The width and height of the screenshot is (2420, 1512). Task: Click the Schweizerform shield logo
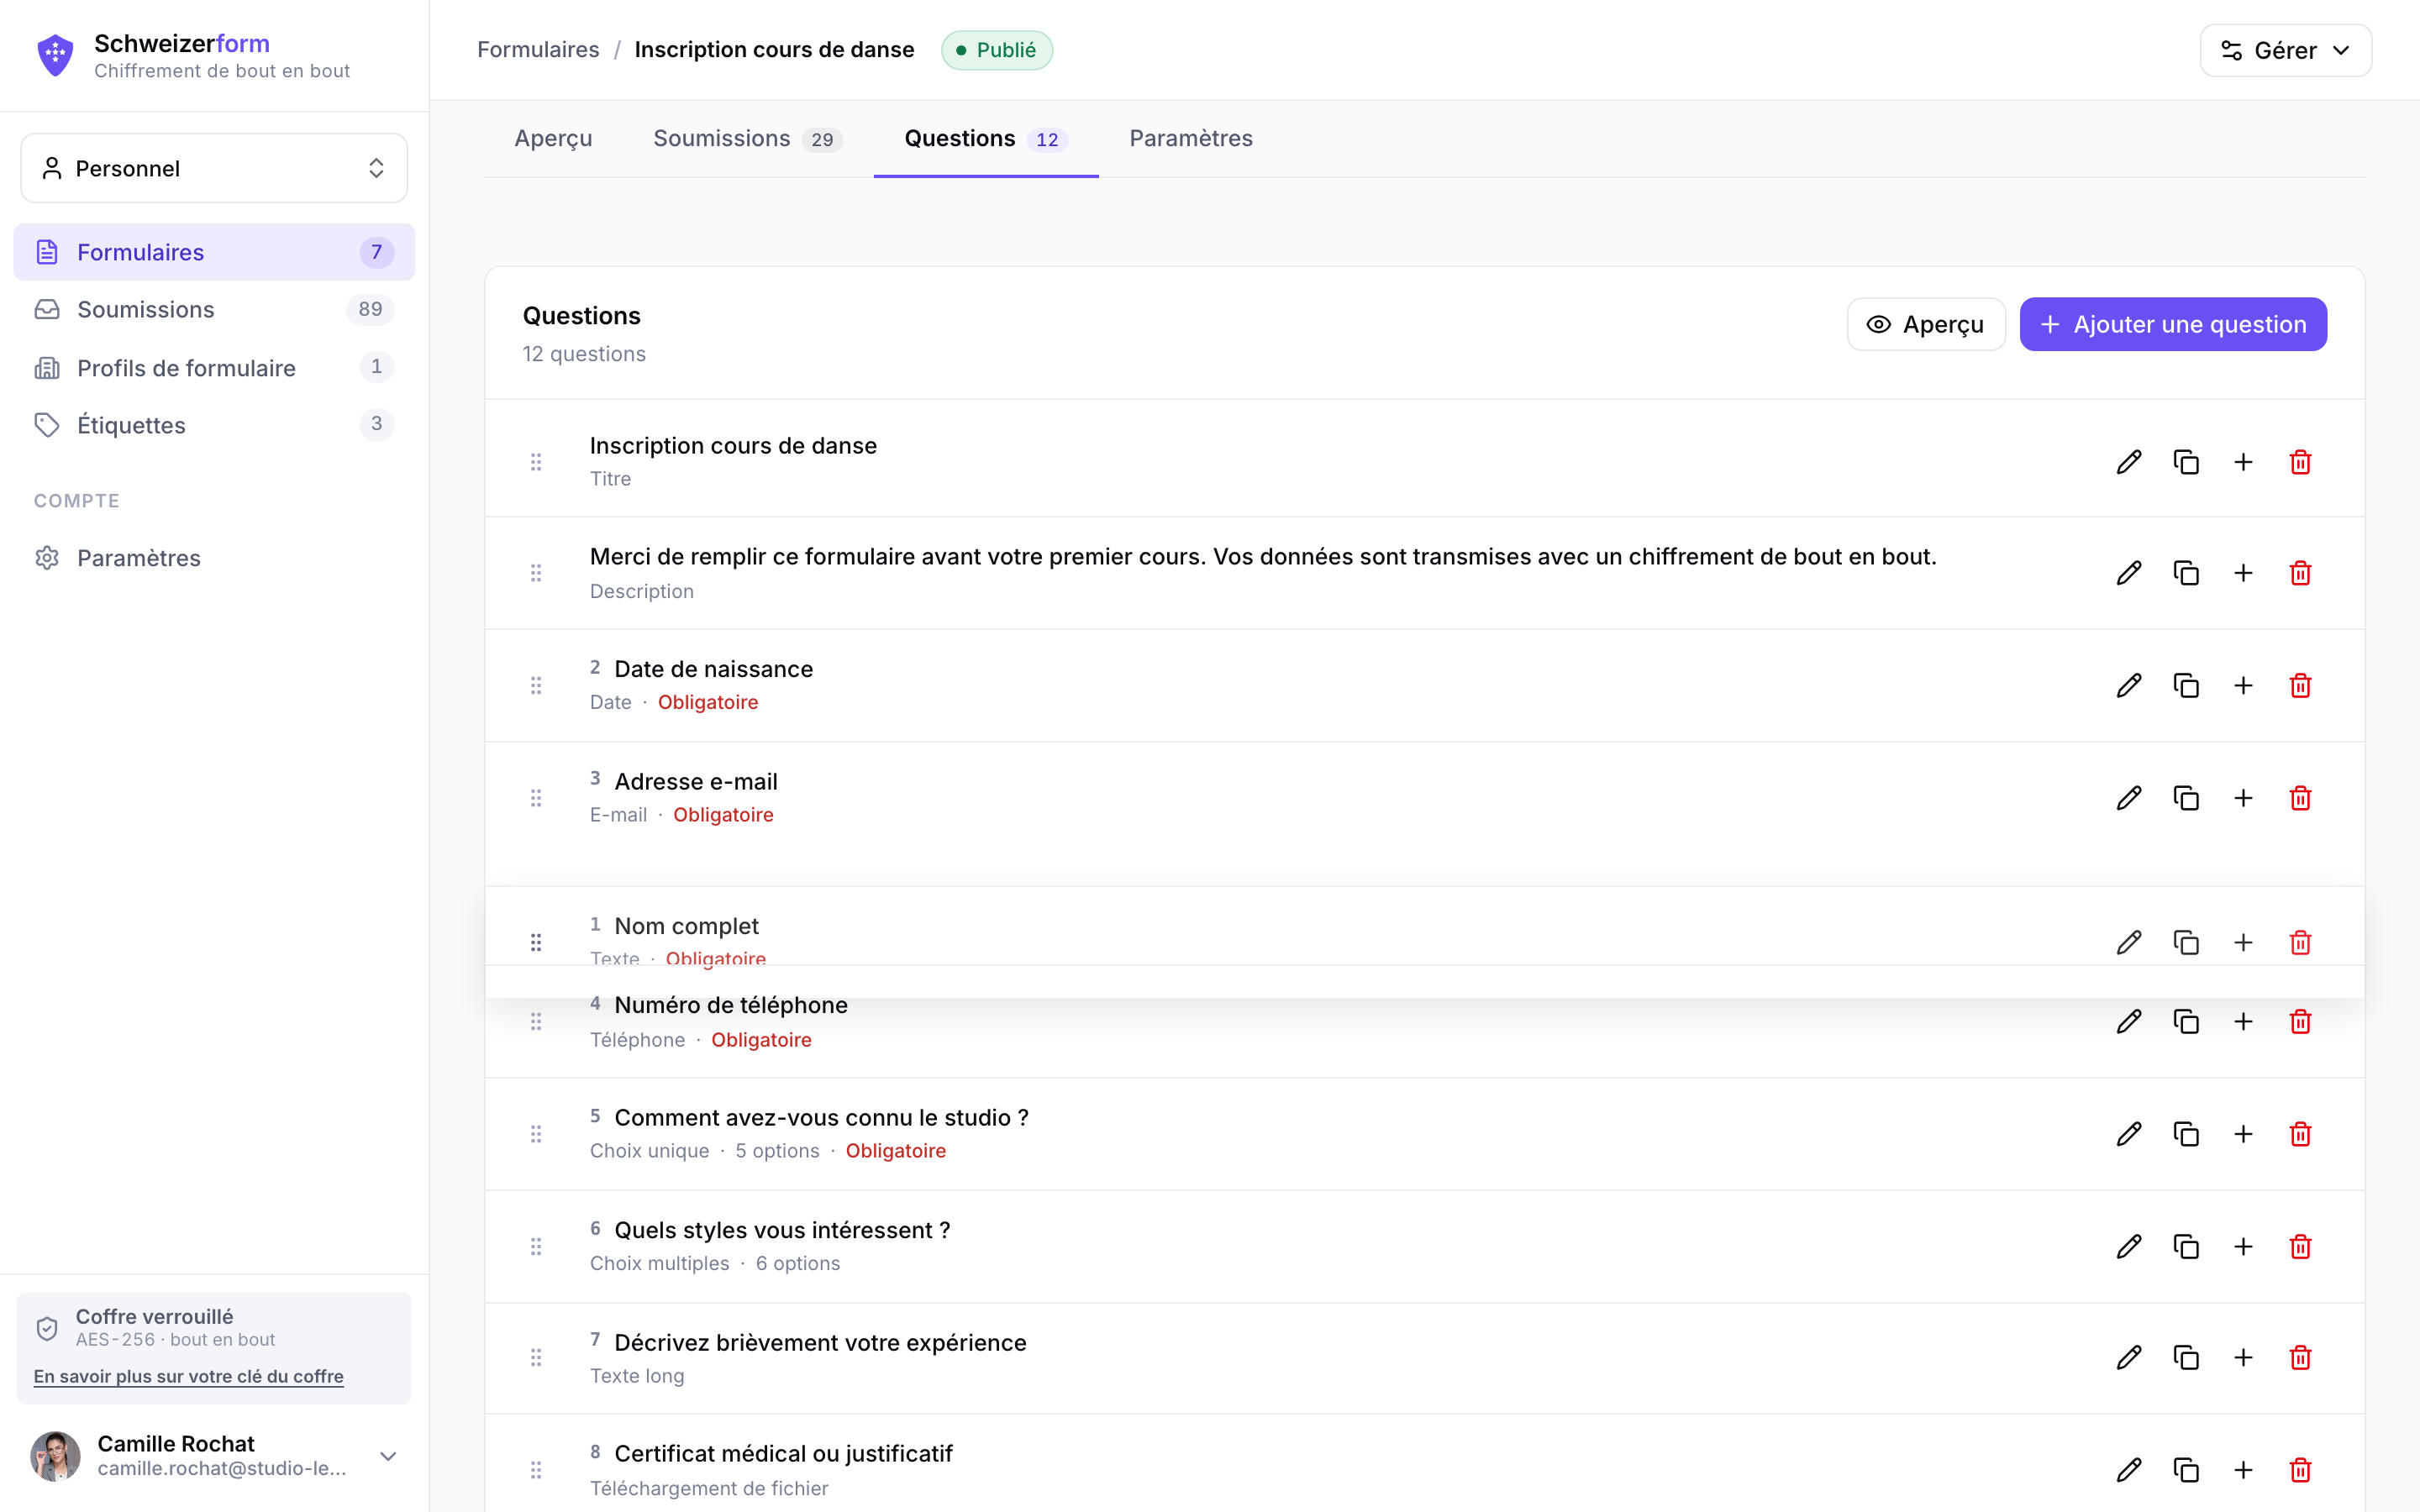pyautogui.click(x=55, y=55)
